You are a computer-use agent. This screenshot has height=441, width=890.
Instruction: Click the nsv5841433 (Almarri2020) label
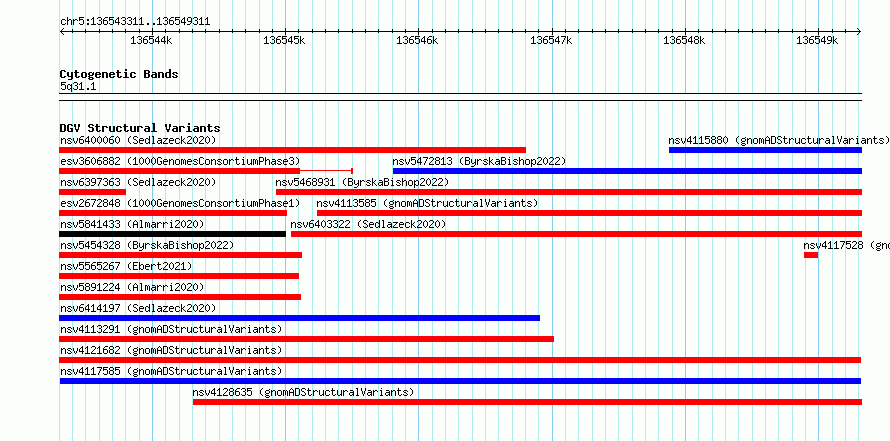(x=132, y=224)
